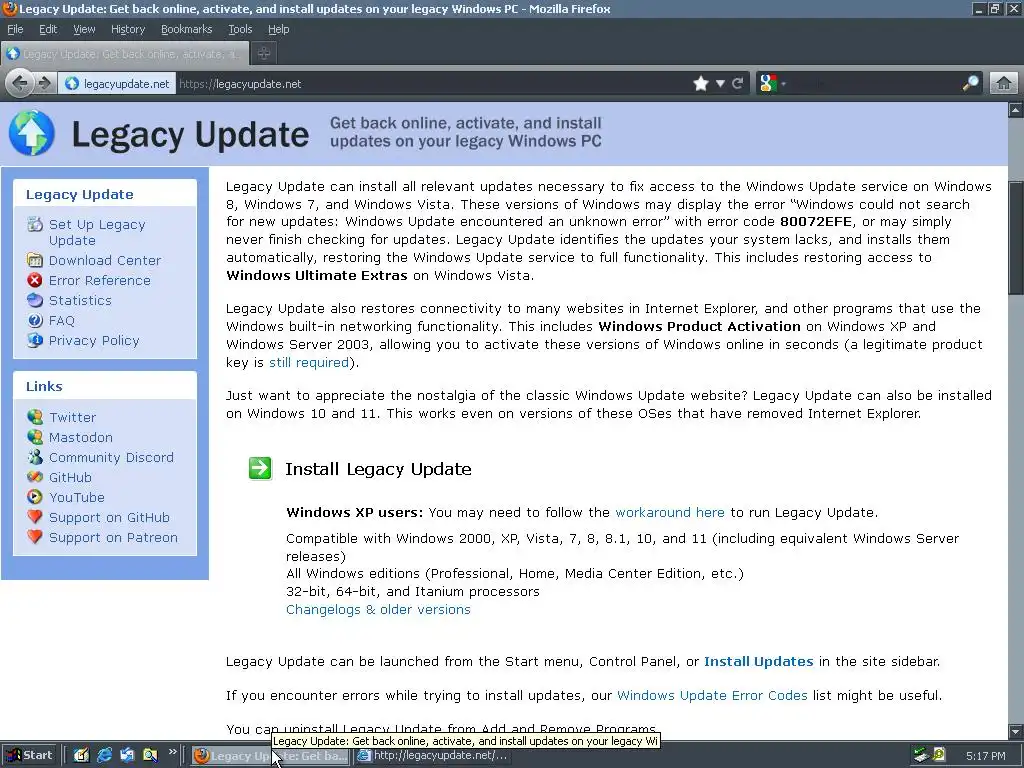
Task: Click the Set Up Legacy Update sidebar icon
Action: click(35, 225)
